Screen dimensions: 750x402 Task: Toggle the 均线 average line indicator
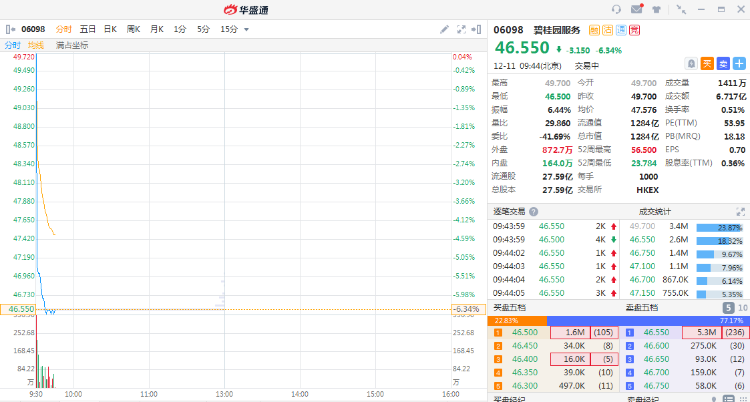(x=36, y=45)
